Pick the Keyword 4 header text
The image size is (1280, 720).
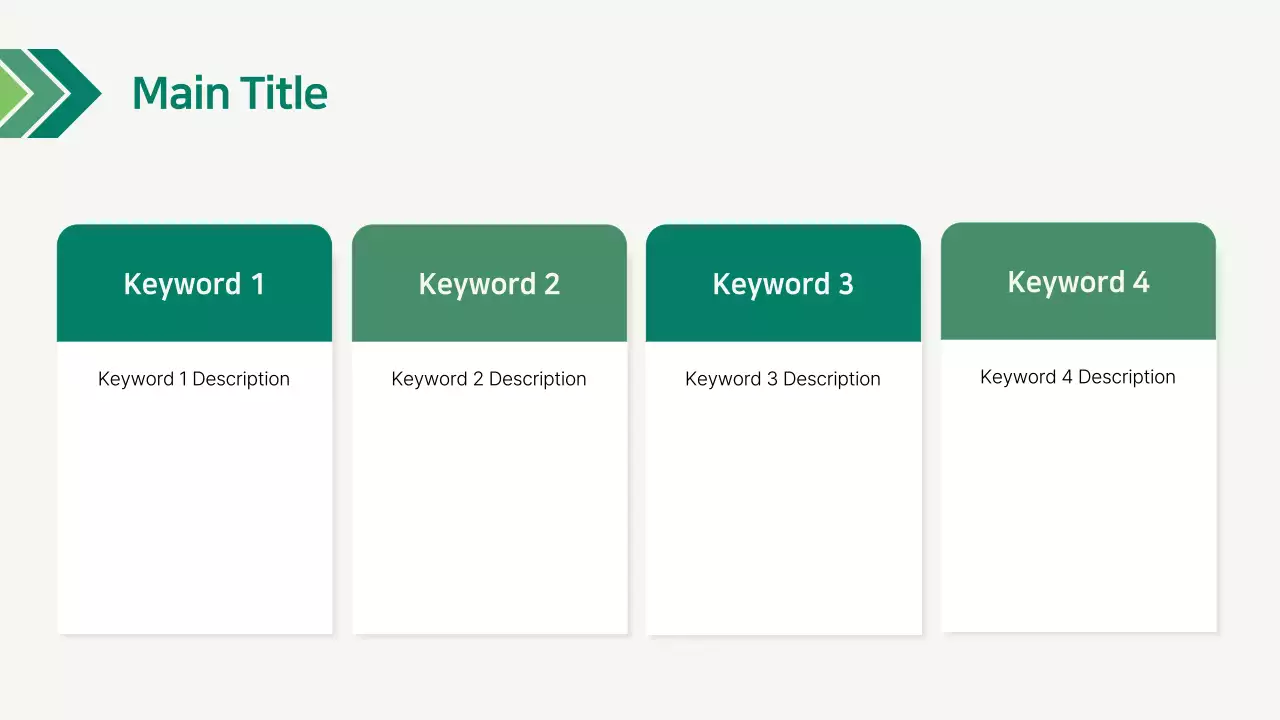(x=1078, y=282)
